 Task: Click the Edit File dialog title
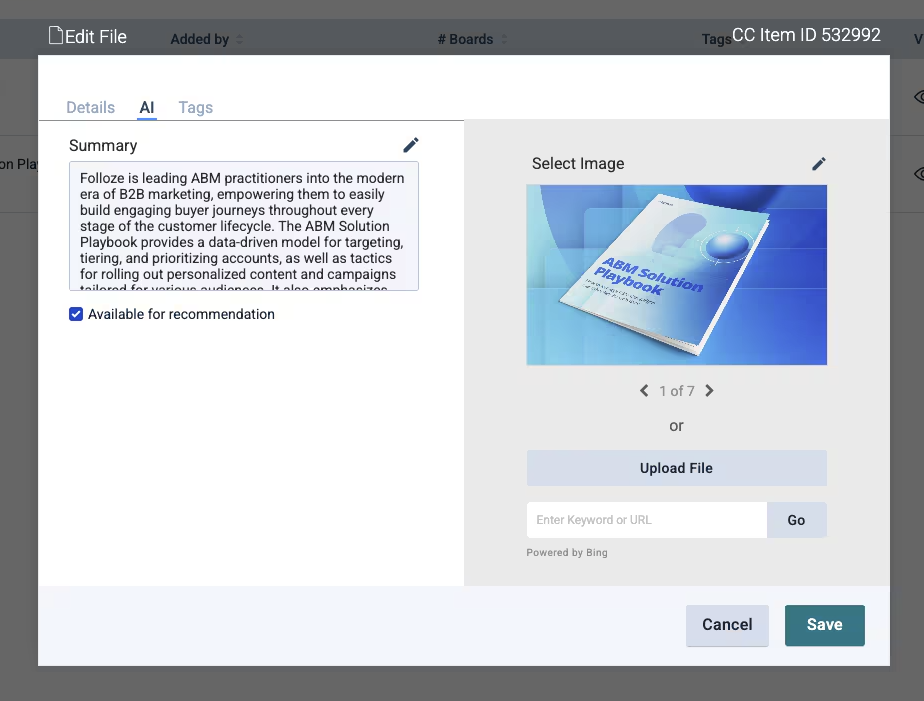[95, 37]
